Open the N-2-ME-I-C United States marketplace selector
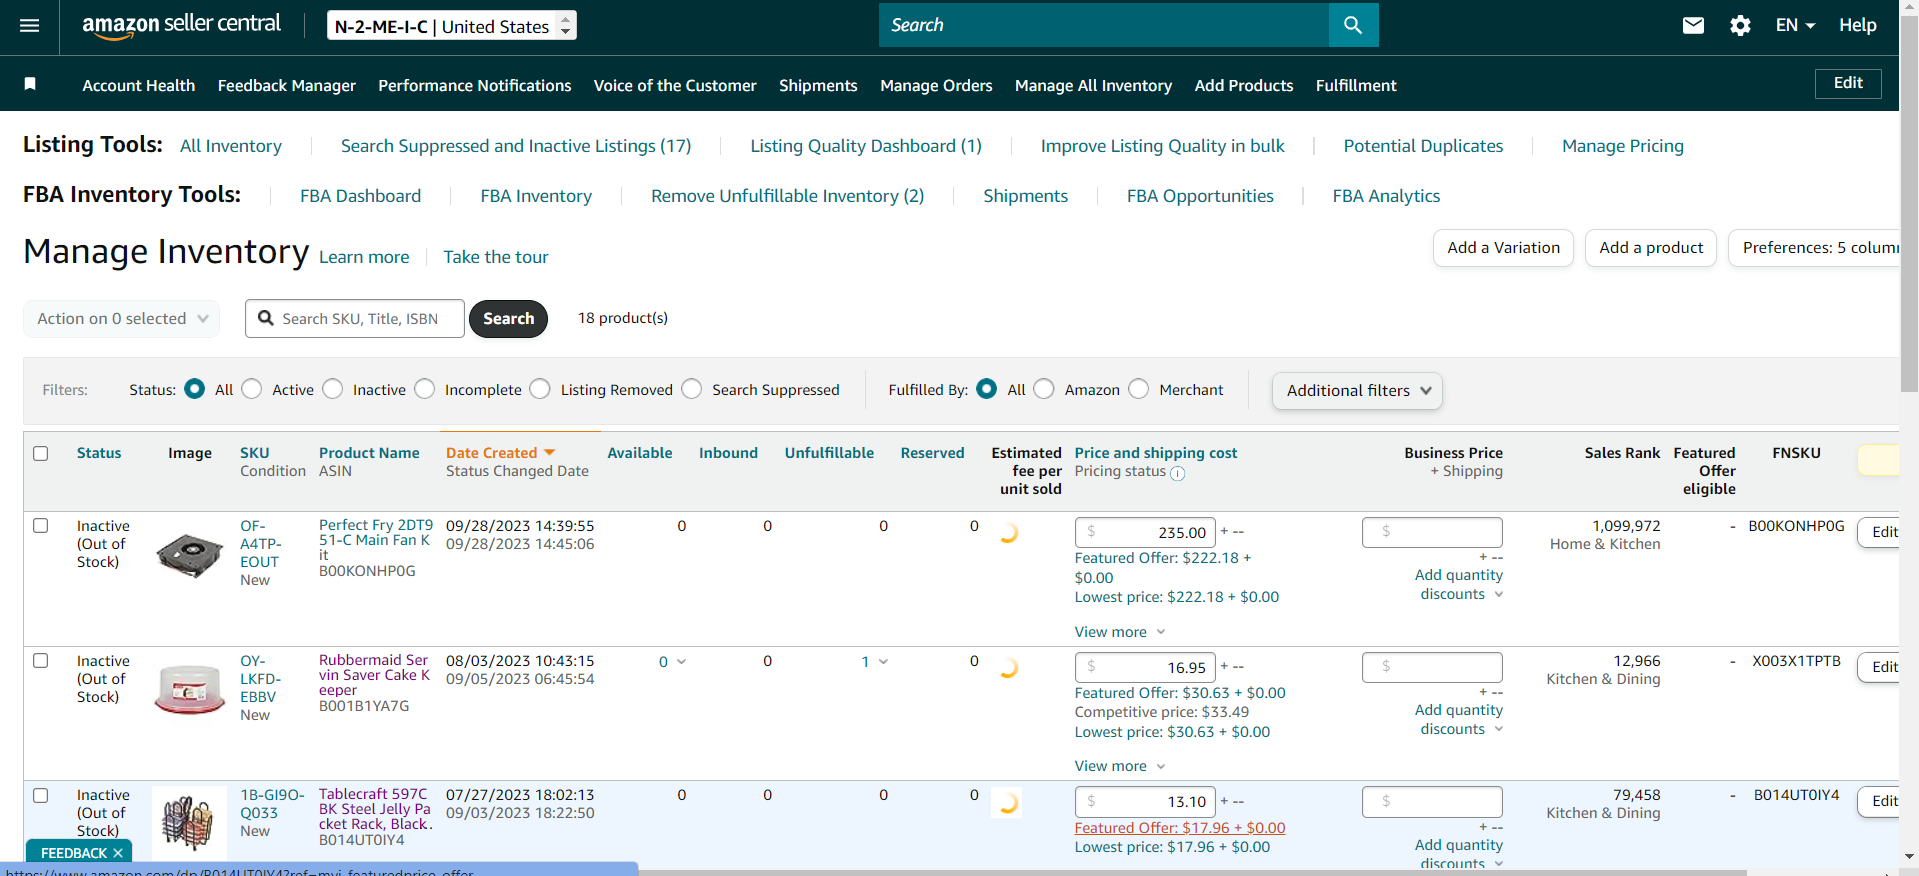Image resolution: width=1919 pixels, height=876 pixels. 452,26
